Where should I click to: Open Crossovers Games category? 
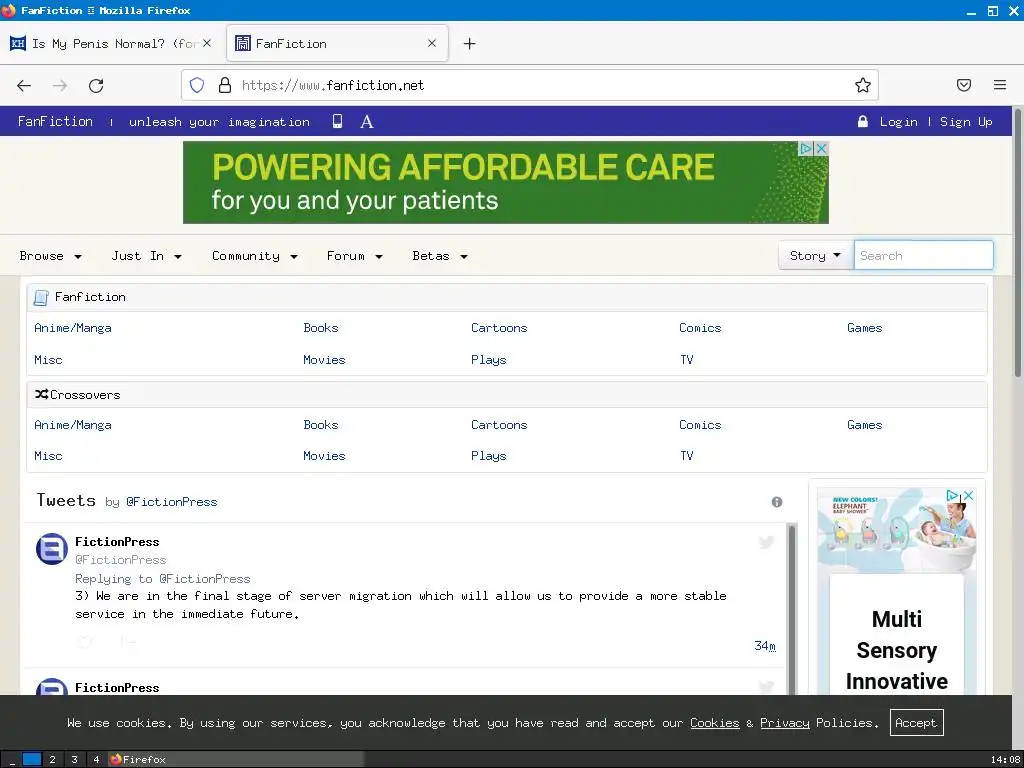[865, 425]
